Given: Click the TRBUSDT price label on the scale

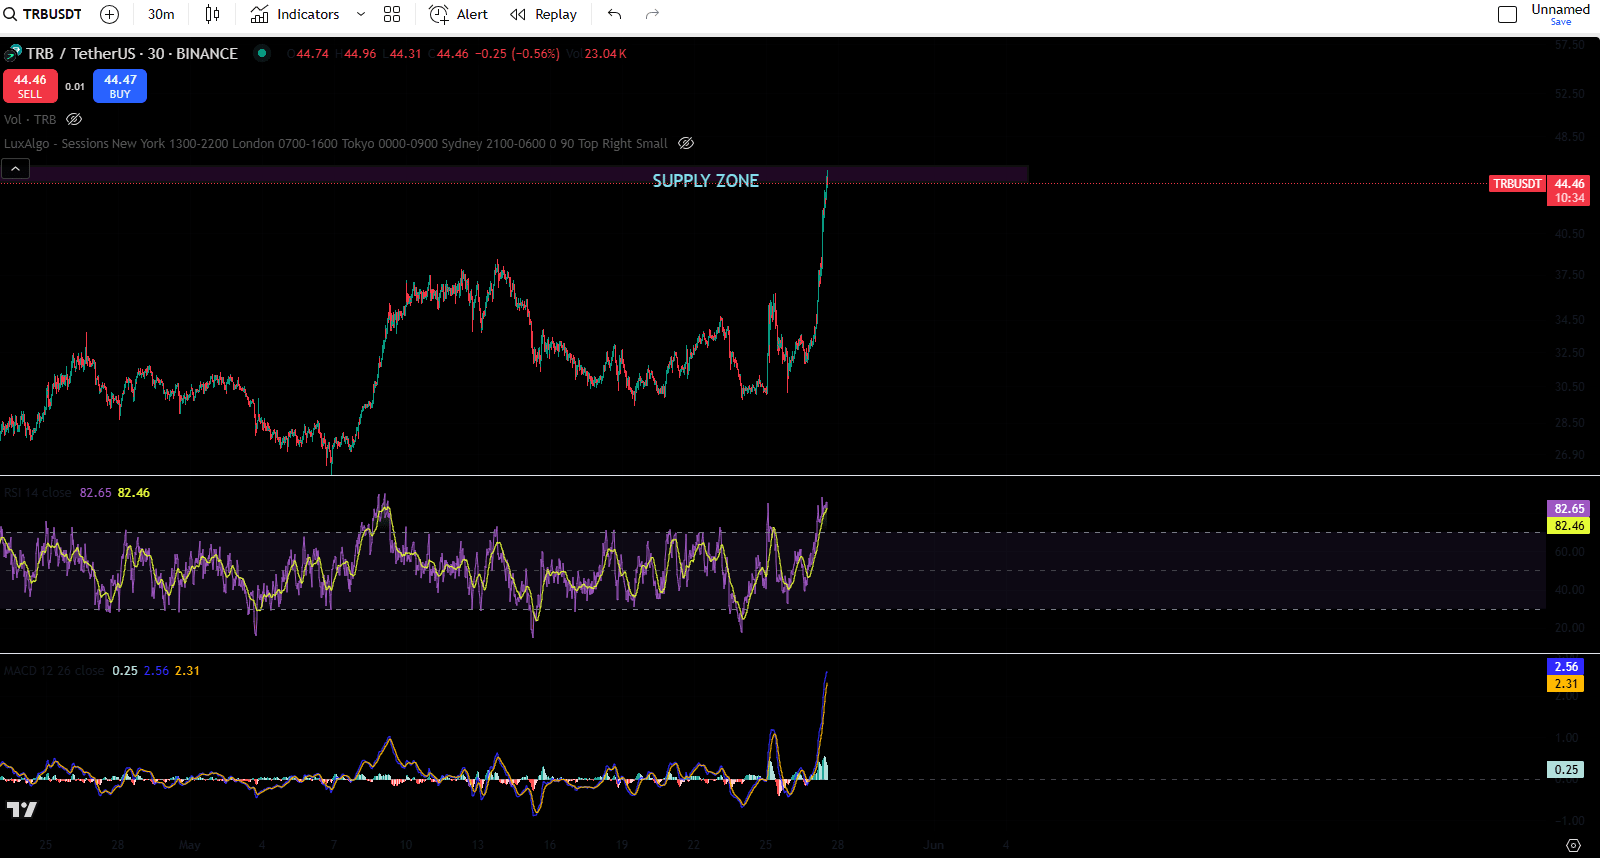Looking at the screenshot, I should point(1517,184).
